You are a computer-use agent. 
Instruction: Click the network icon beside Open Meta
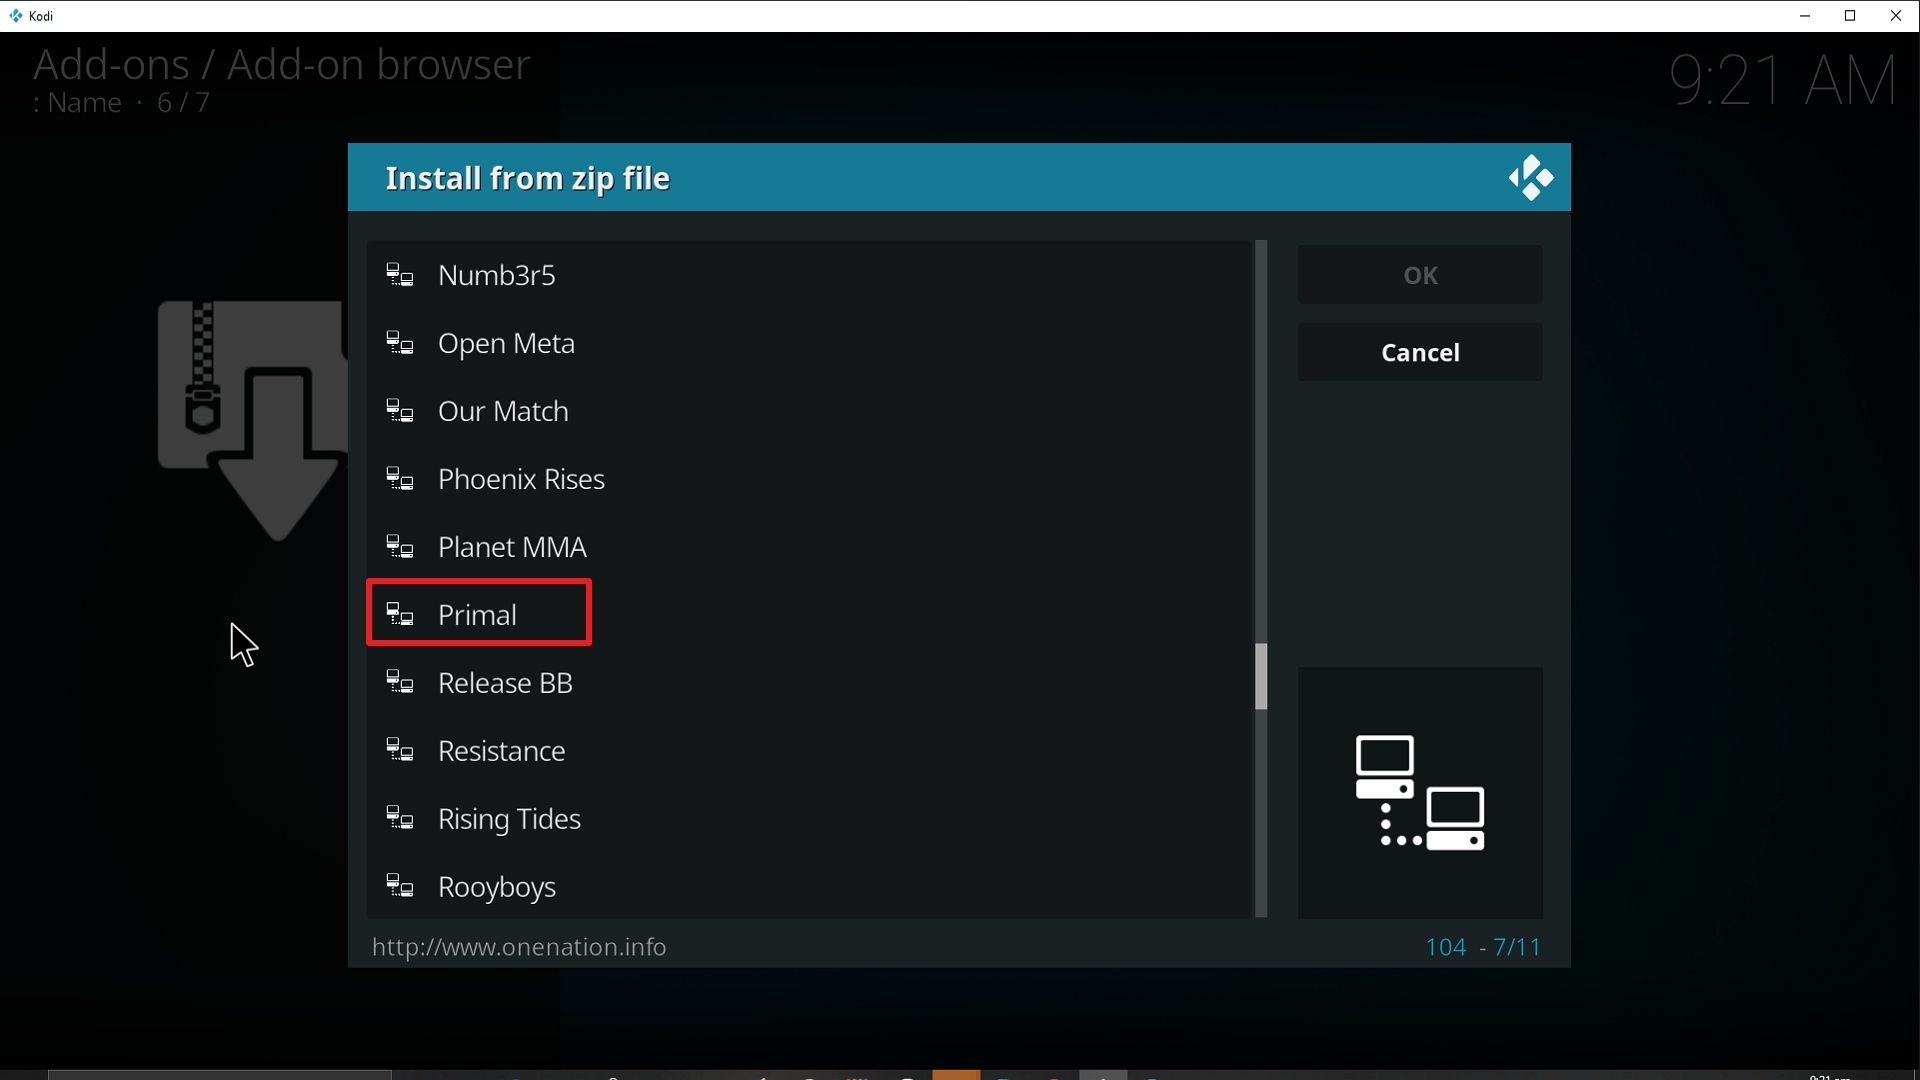[401, 343]
